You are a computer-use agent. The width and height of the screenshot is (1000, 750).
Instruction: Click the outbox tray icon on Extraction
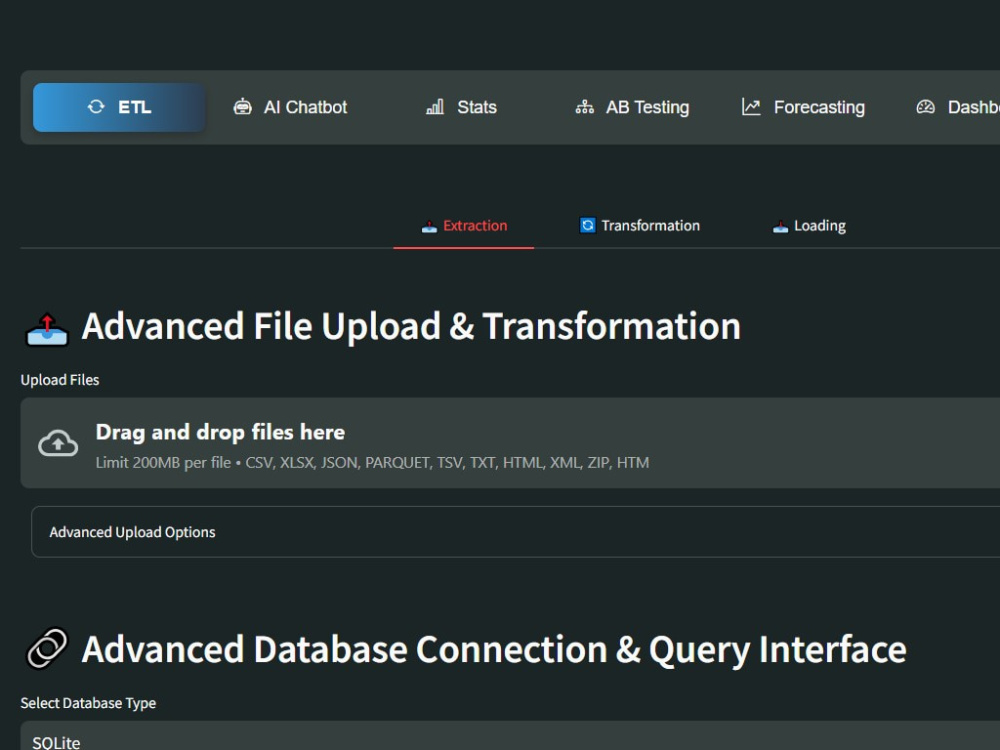pos(429,226)
